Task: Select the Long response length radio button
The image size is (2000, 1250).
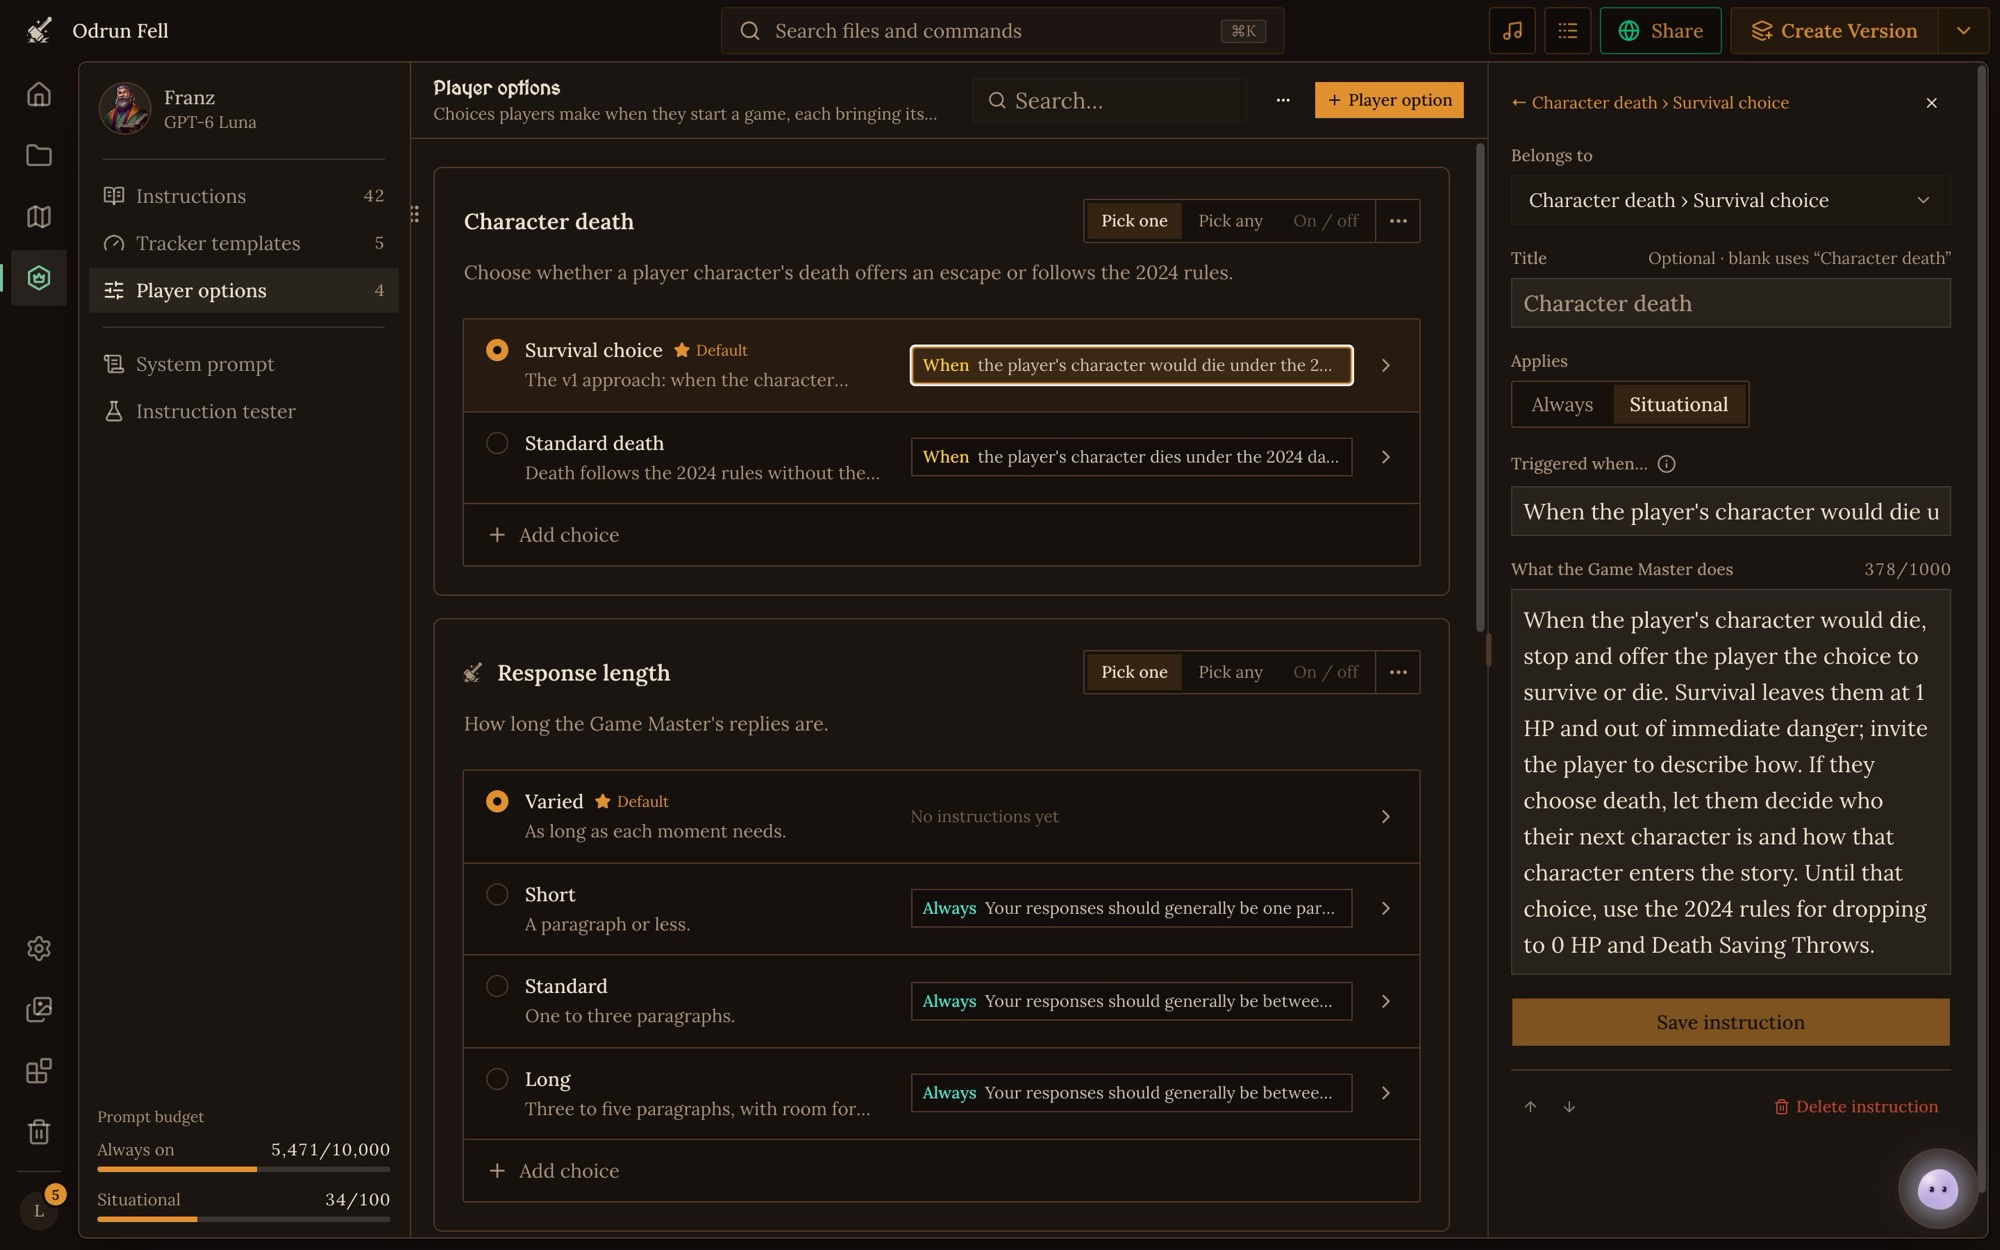Action: [x=497, y=1079]
